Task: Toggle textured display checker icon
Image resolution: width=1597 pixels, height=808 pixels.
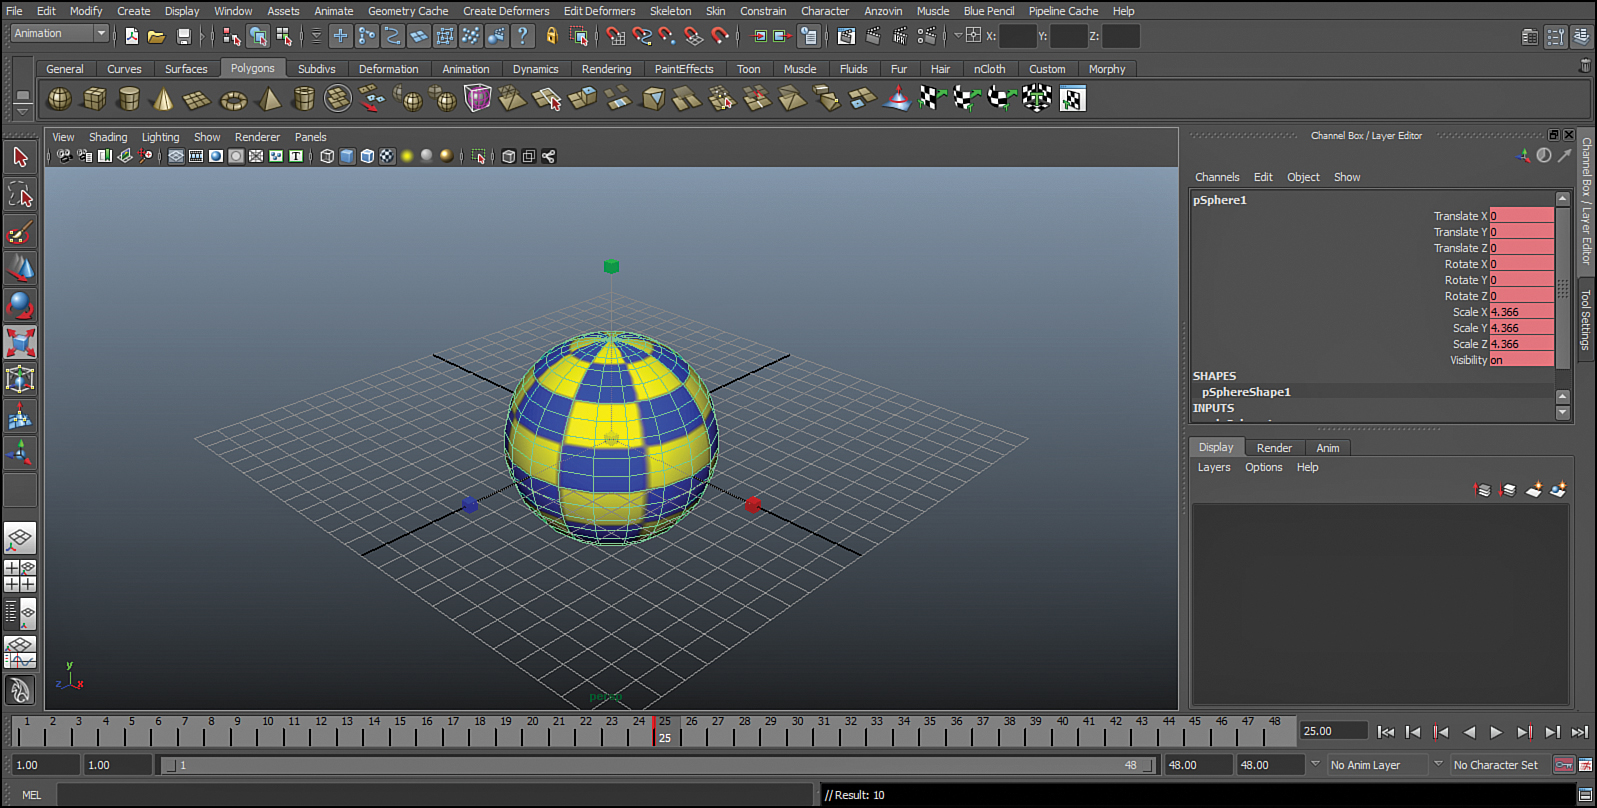Action: [x=387, y=156]
